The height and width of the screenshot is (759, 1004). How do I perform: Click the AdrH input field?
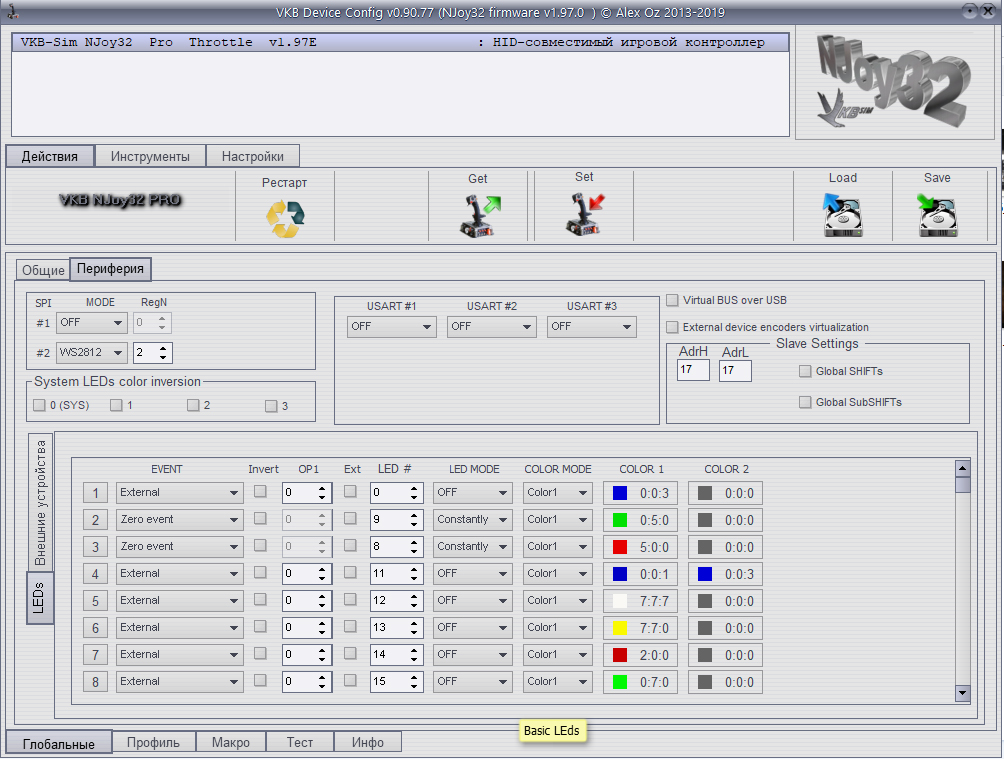[693, 371]
